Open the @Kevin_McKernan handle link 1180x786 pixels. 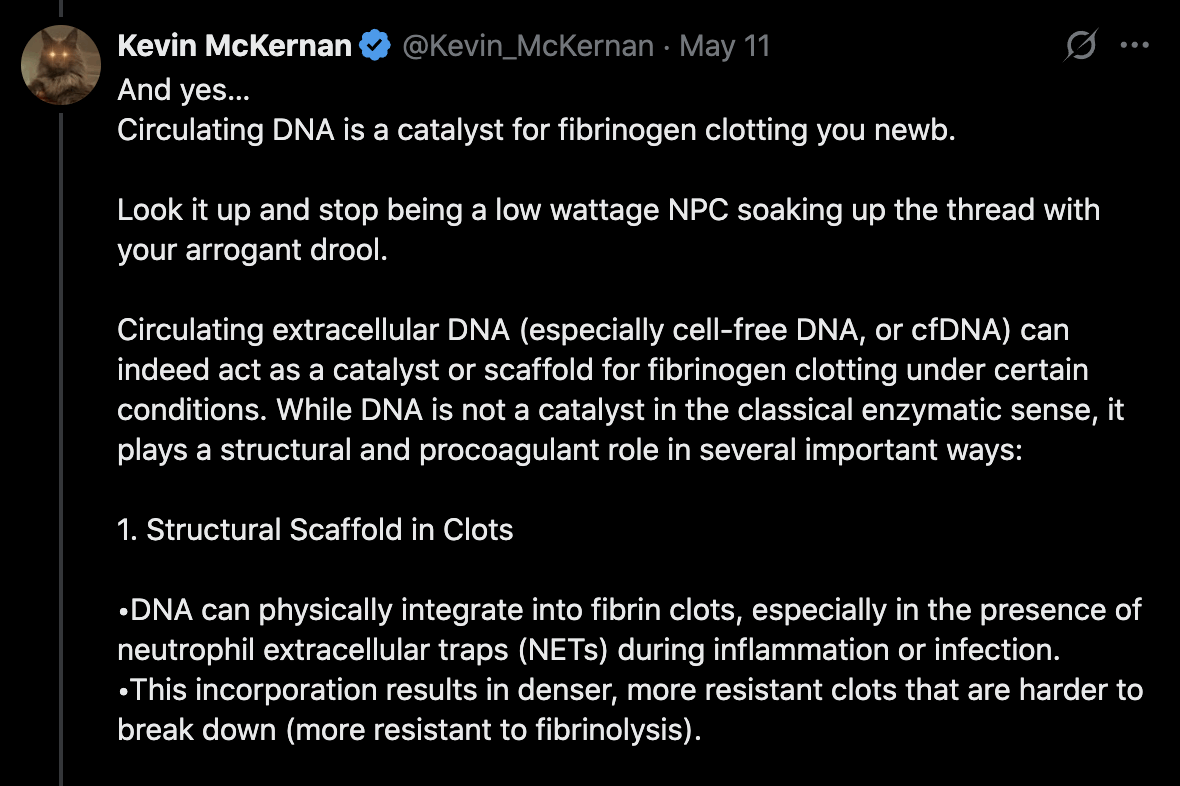(528, 46)
